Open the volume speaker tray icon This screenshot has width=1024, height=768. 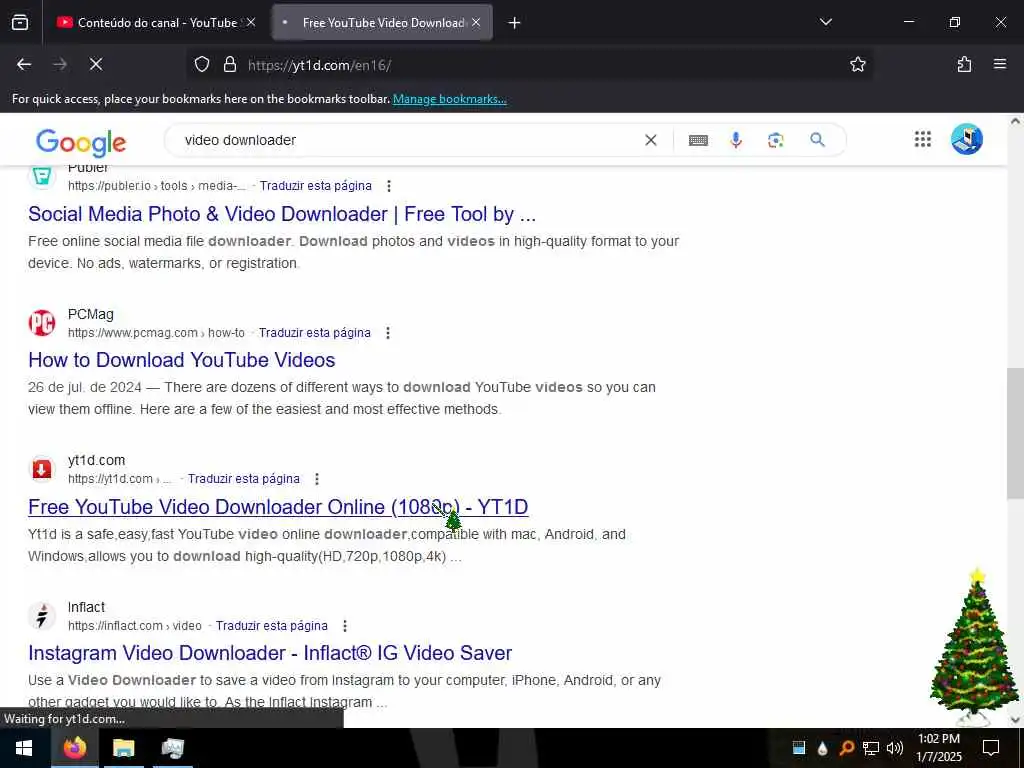point(895,748)
